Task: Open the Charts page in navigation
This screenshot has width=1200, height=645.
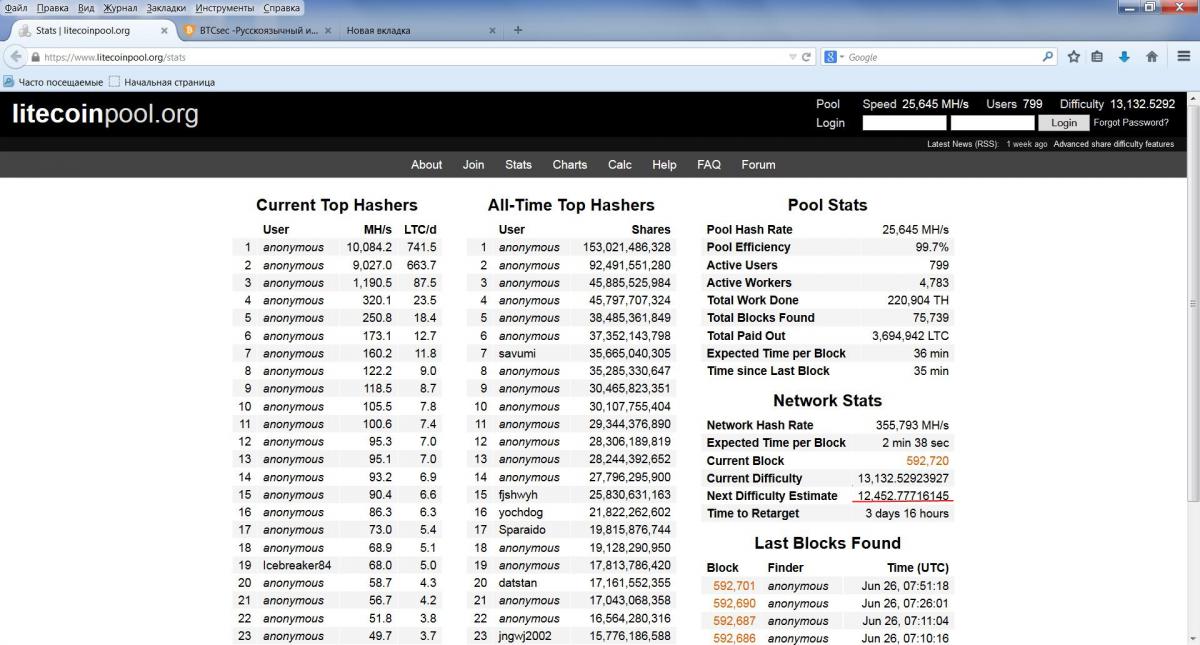Action: pos(570,165)
